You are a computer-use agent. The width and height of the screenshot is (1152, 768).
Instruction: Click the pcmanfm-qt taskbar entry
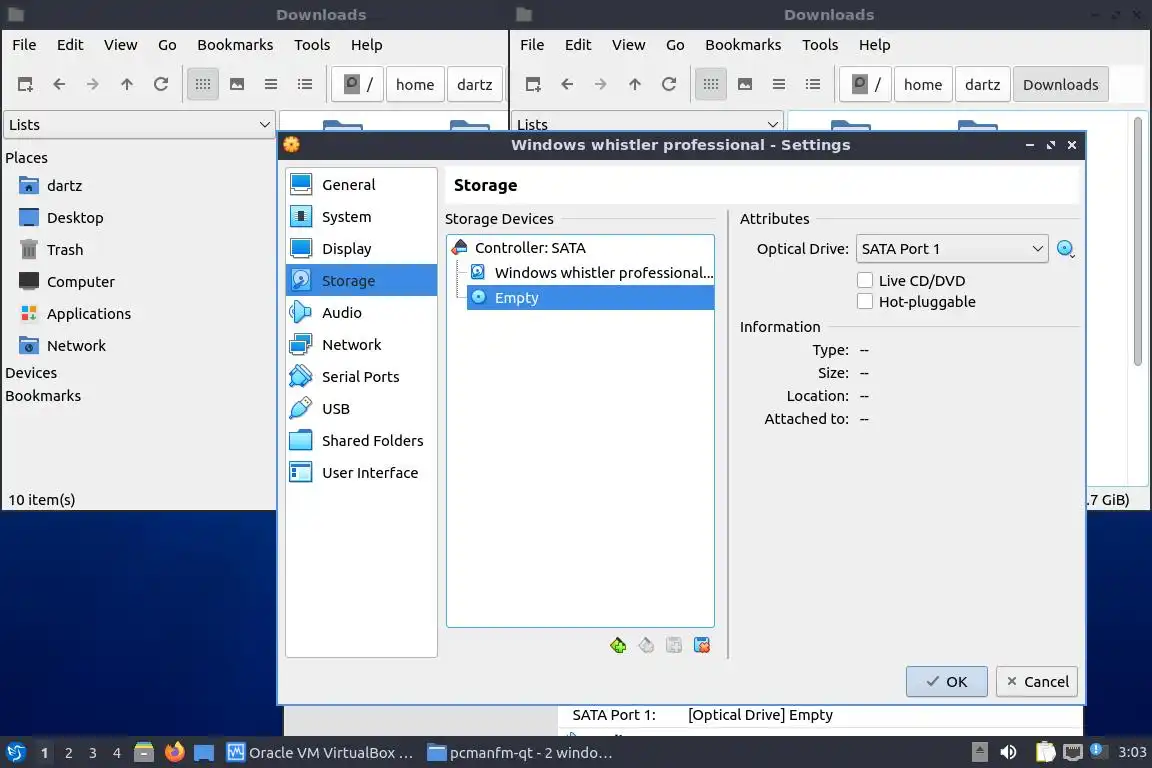tap(520, 753)
